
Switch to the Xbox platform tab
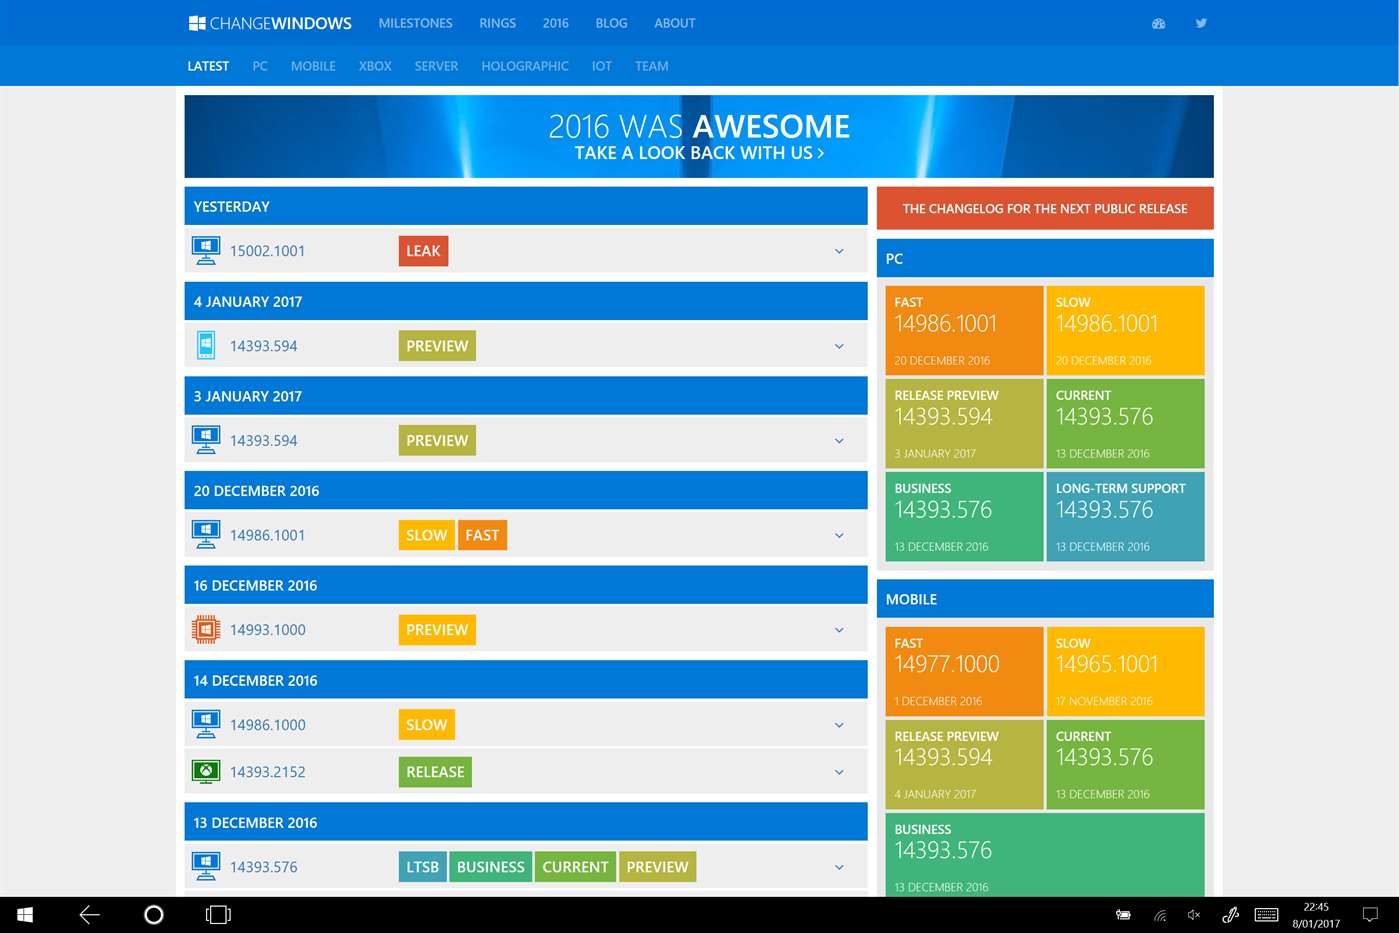(375, 66)
